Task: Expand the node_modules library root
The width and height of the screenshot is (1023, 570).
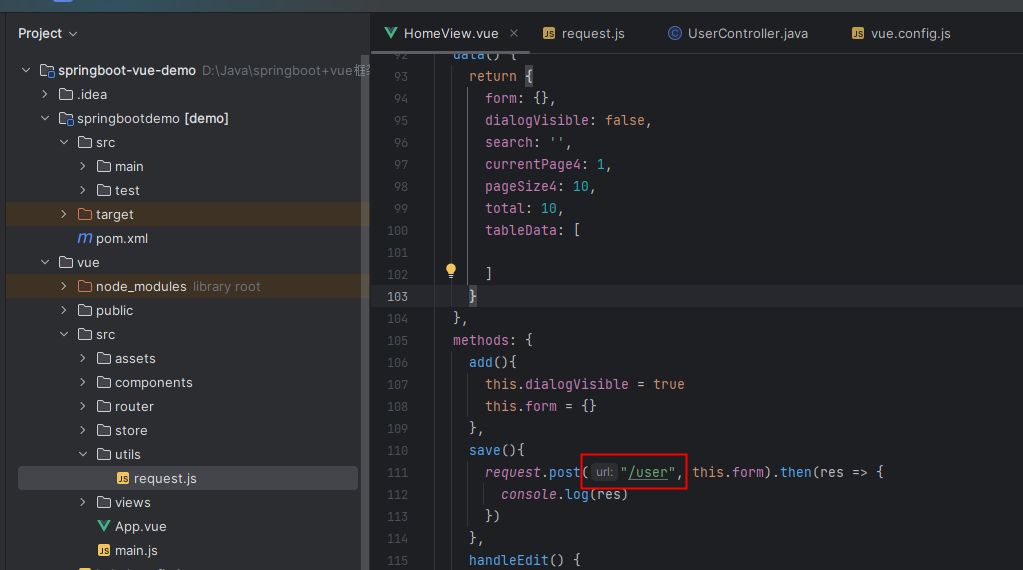Action: click(64, 286)
